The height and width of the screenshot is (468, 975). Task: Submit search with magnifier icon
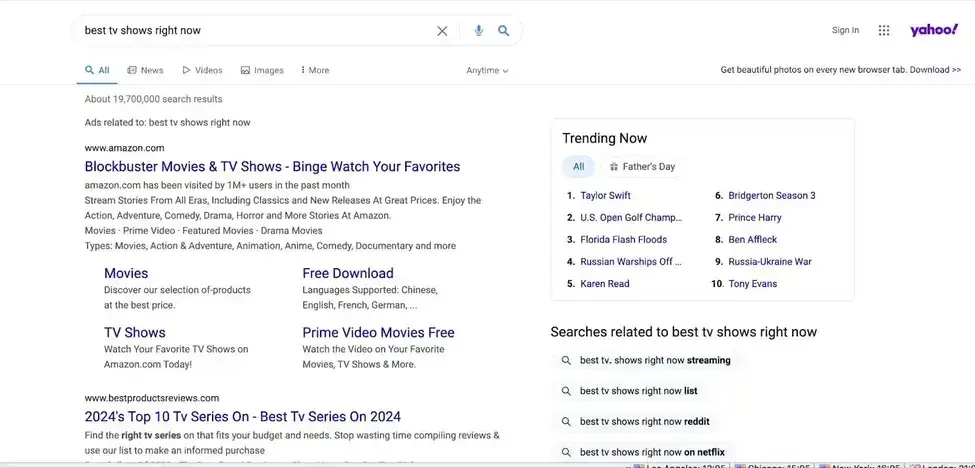(x=504, y=30)
